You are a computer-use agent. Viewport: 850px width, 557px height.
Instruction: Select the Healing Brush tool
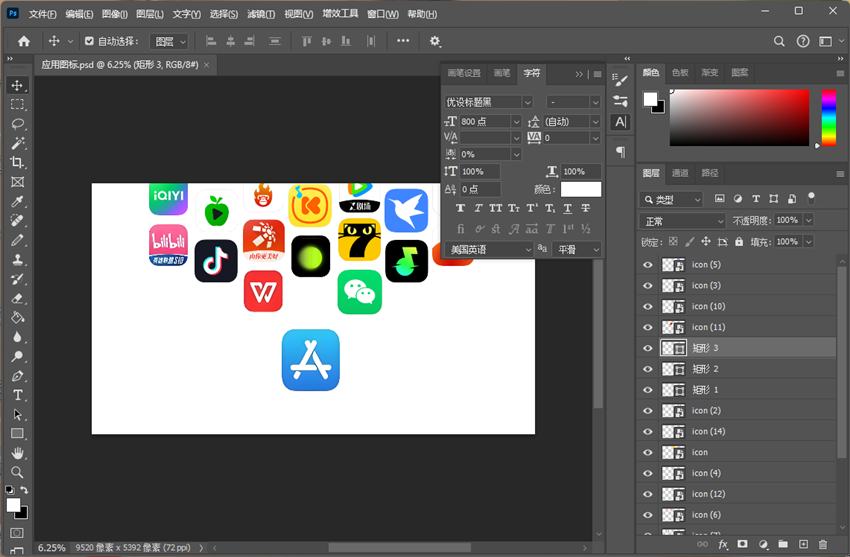tap(17, 221)
